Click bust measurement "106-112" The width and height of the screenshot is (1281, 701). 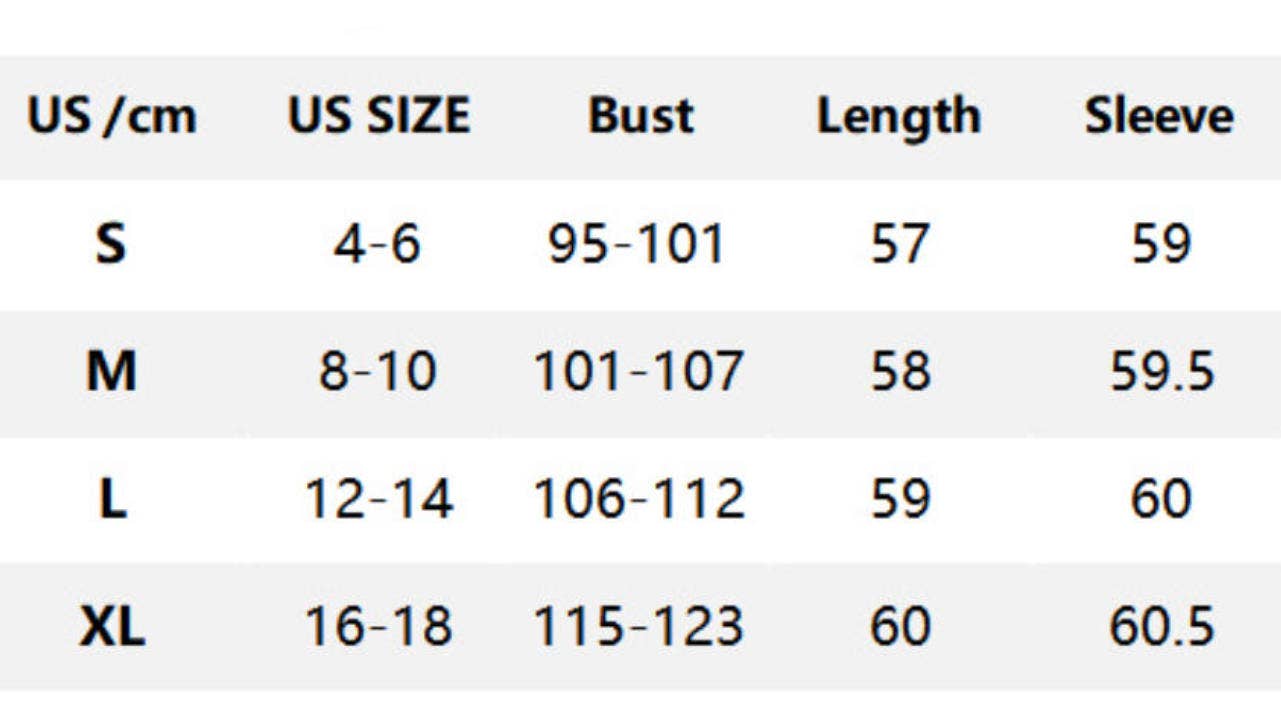[x=639, y=499]
